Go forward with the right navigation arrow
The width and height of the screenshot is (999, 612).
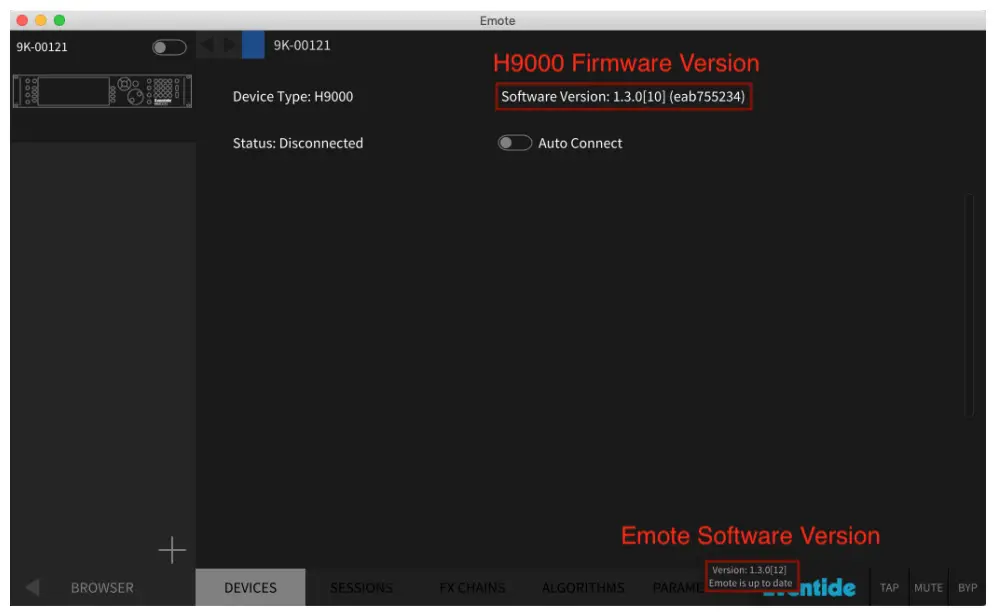229,45
